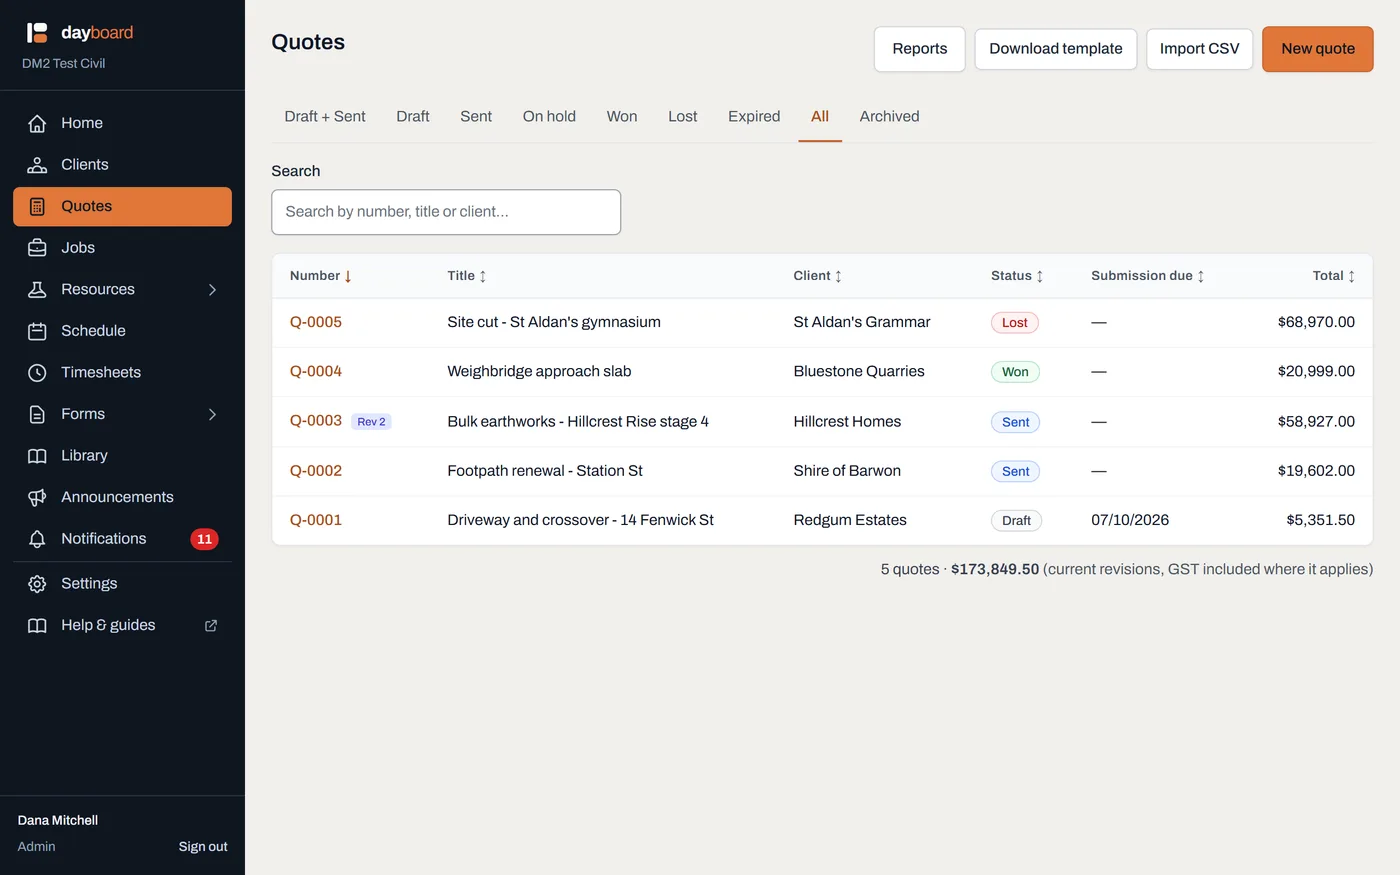
Task: Click the Download template button
Action: (x=1056, y=49)
